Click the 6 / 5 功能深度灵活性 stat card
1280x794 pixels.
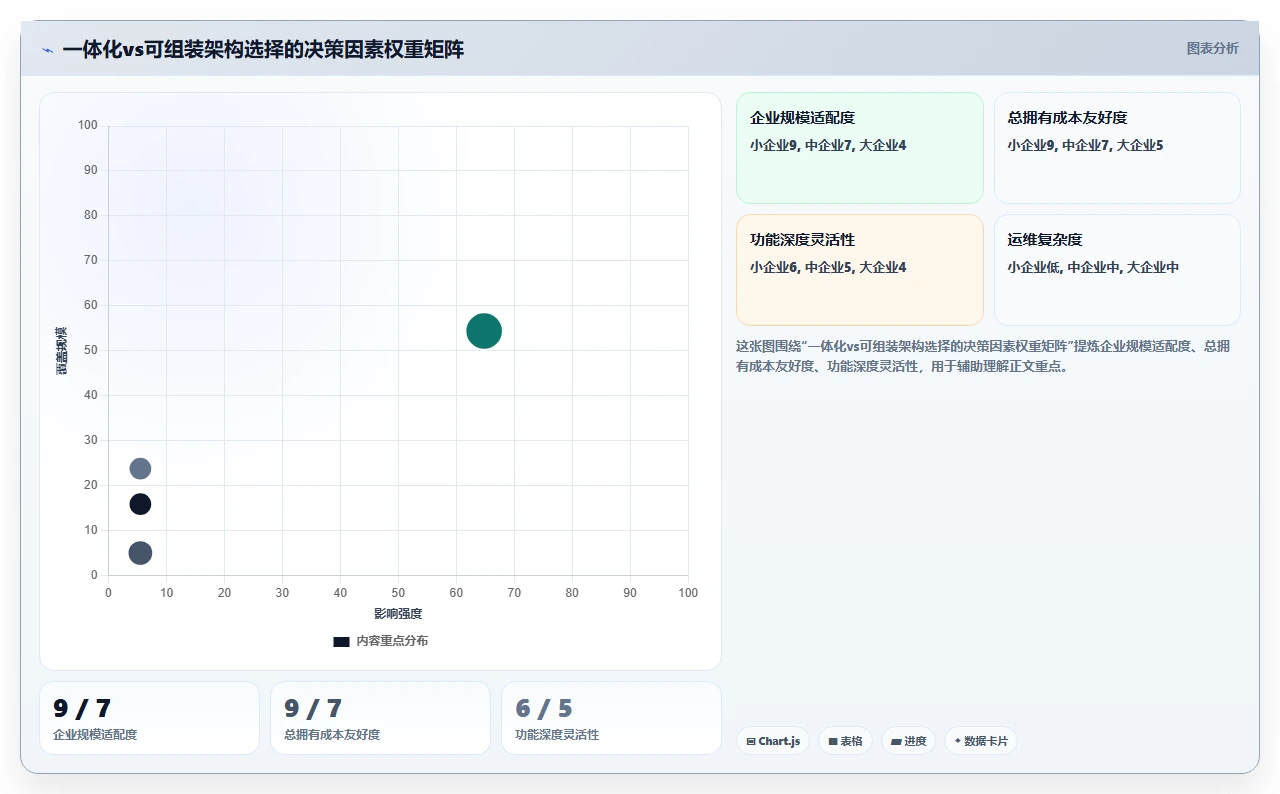(x=611, y=718)
